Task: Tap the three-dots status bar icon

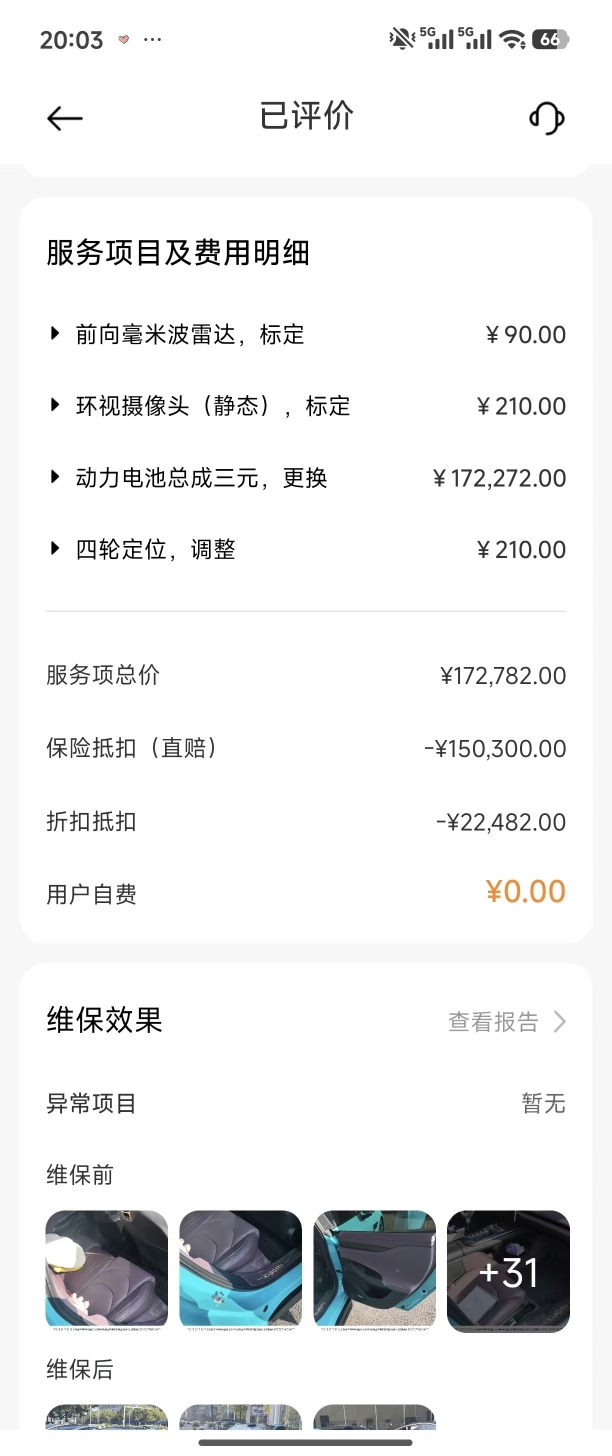Action: (152, 40)
